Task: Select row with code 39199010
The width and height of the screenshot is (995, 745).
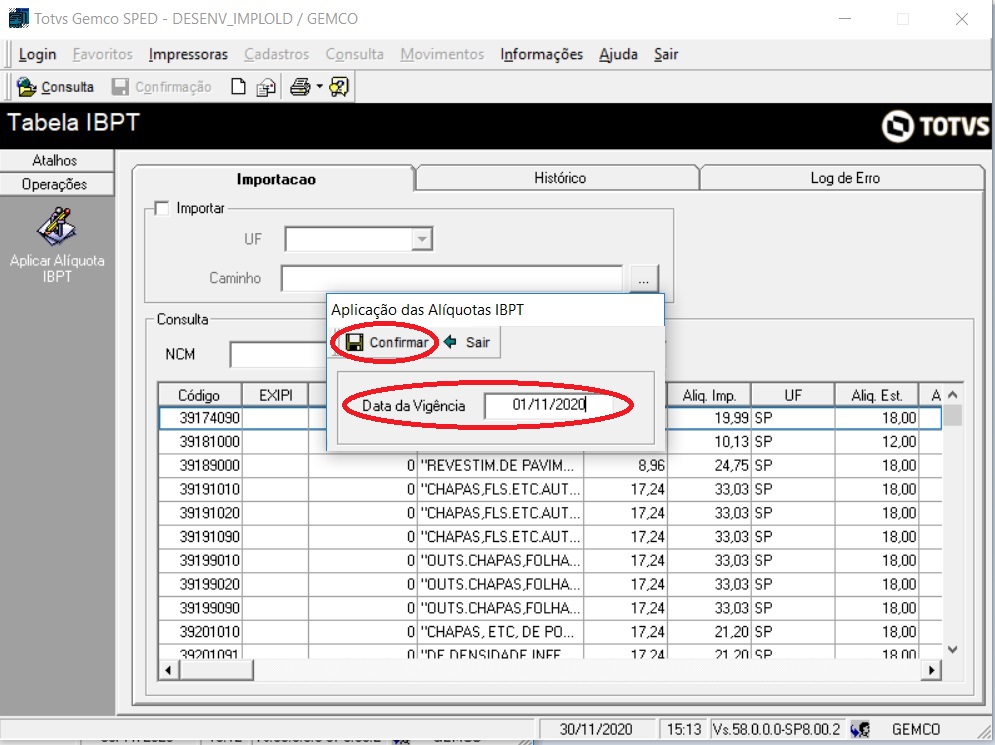Action: tap(550, 560)
